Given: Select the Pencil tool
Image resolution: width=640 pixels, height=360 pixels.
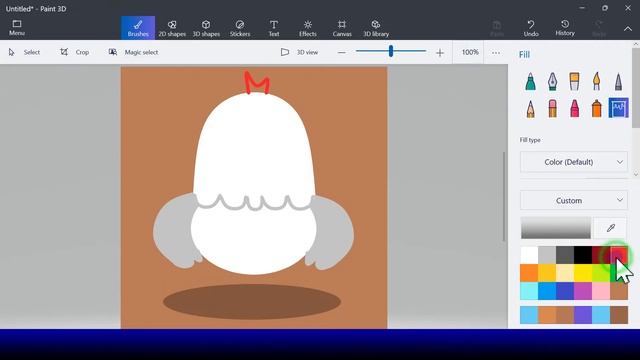Looking at the screenshot, I should point(530,109).
